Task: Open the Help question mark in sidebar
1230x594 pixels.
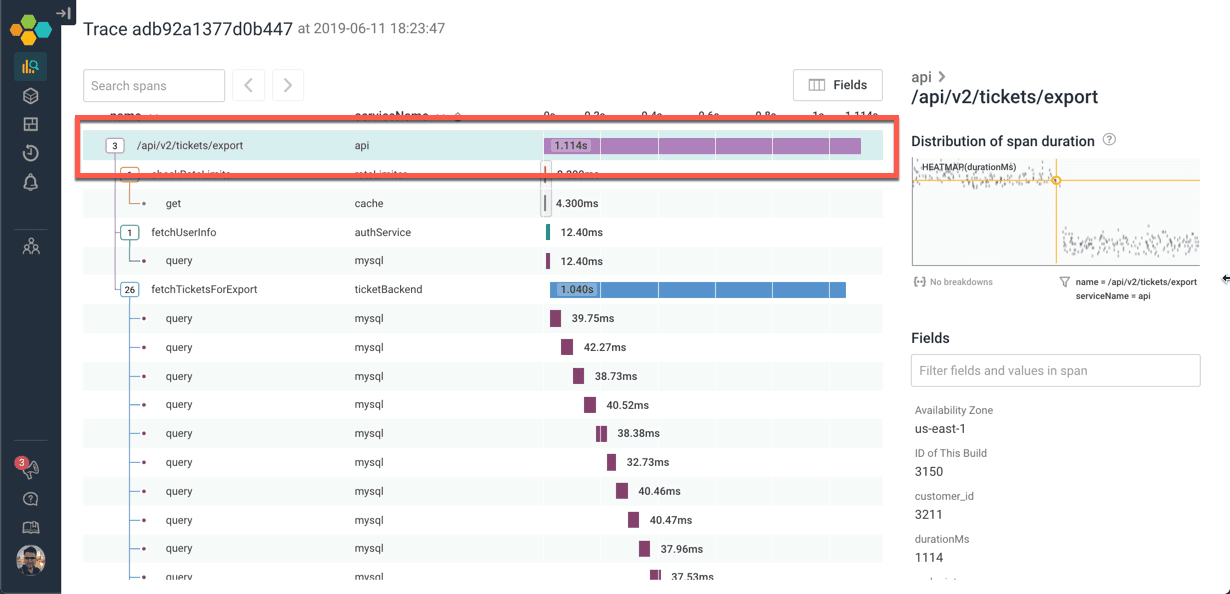Action: pyautogui.click(x=30, y=499)
